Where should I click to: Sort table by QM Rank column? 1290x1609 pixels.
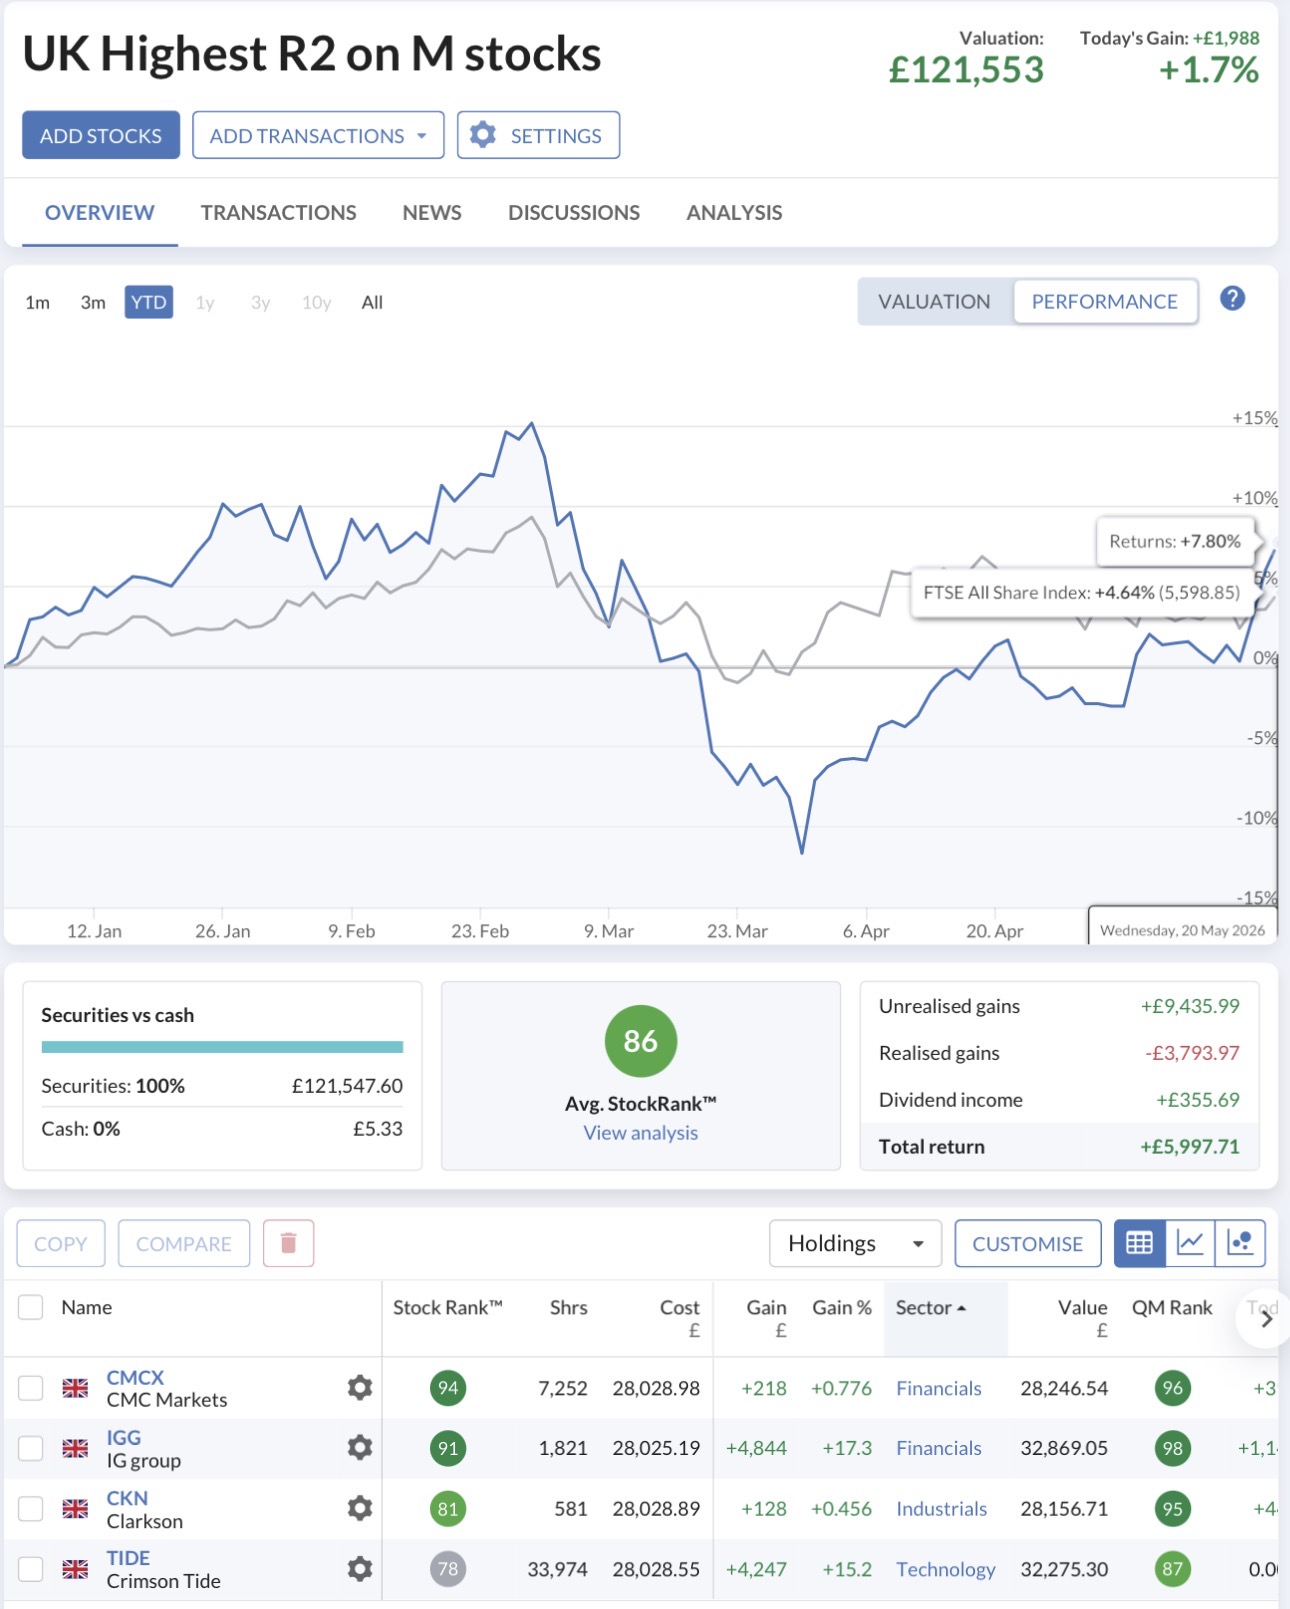point(1172,1307)
